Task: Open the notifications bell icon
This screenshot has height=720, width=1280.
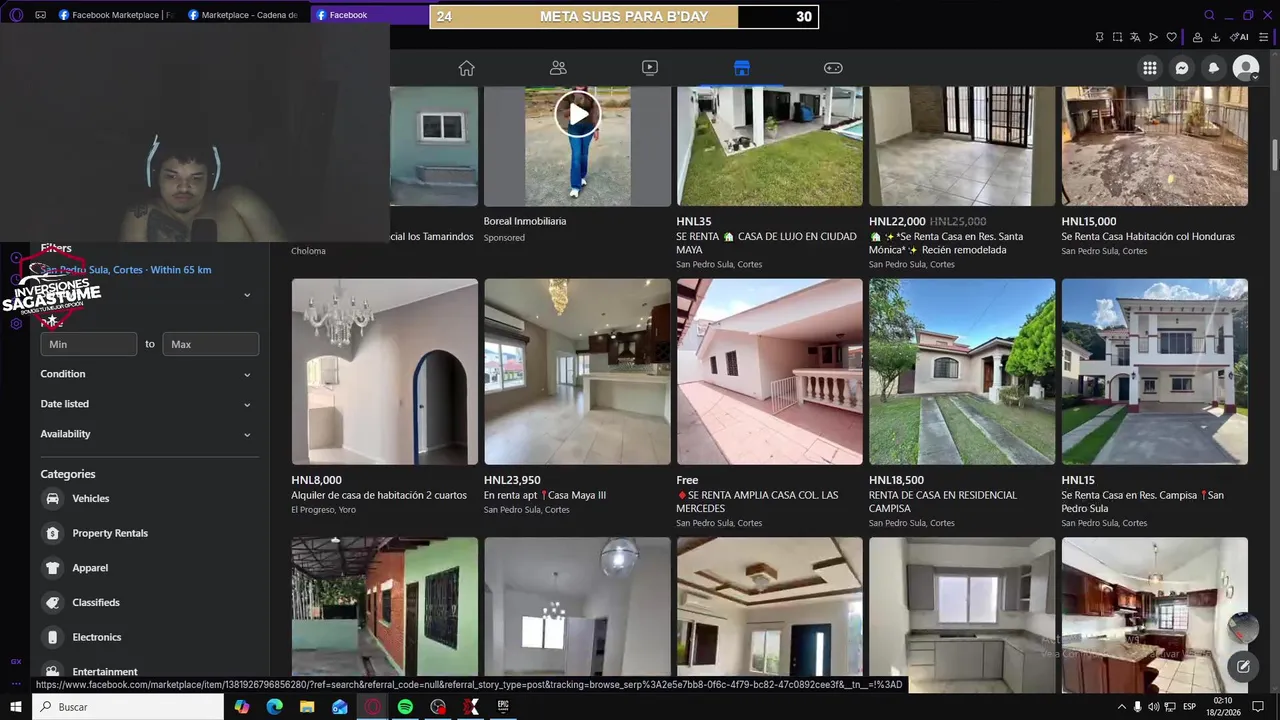Action: point(1214,68)
